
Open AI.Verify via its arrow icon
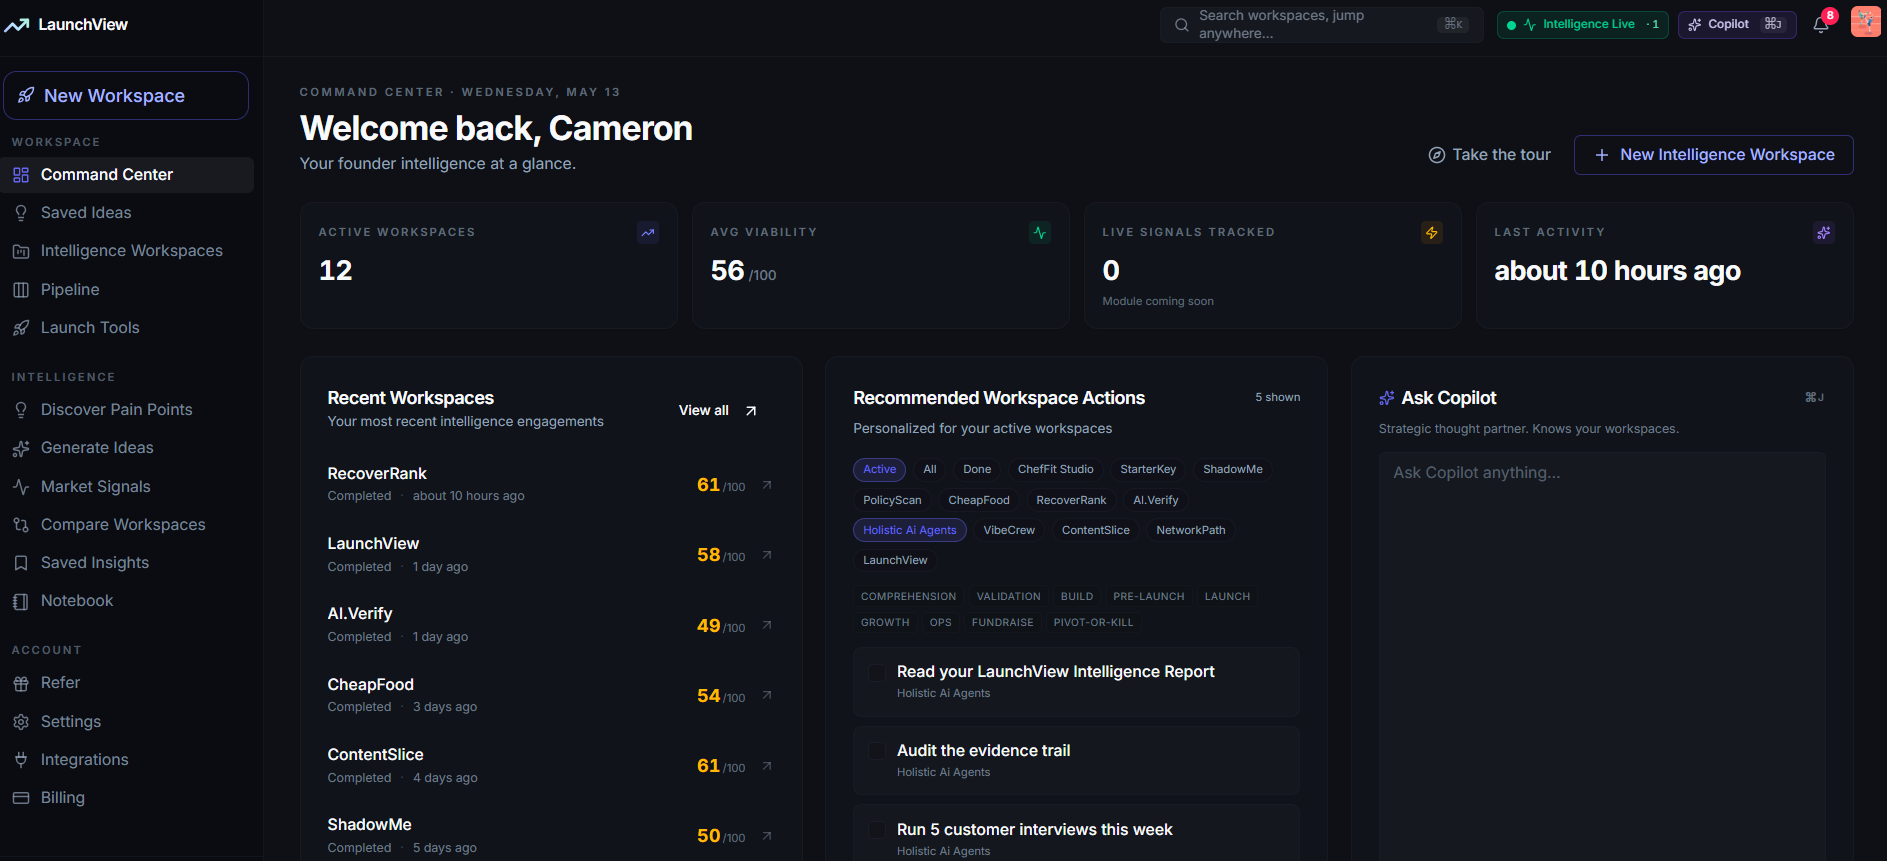(x=767, y=625)
